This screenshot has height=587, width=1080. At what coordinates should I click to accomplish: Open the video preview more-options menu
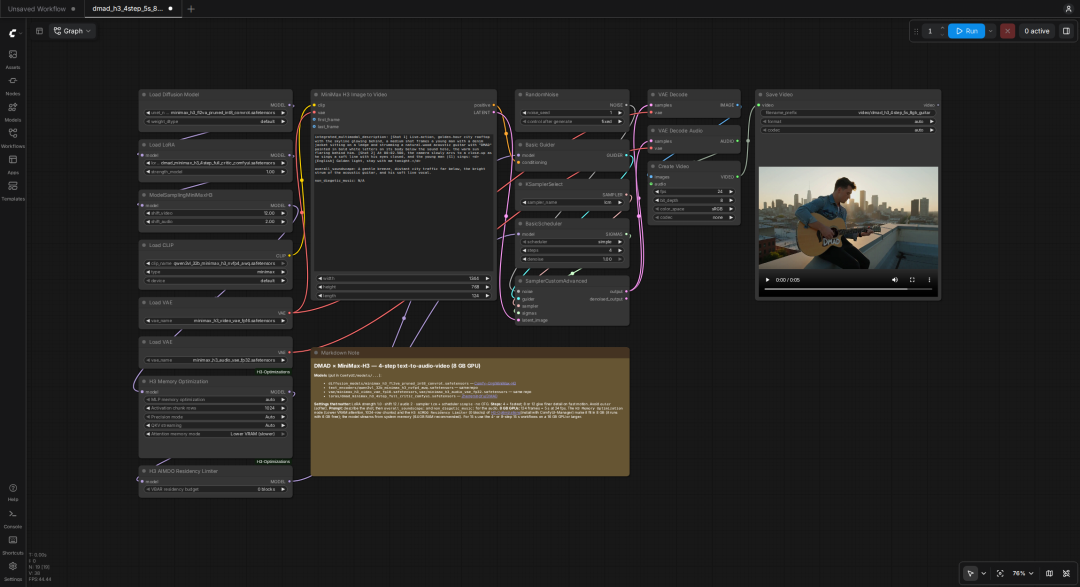point(929,280)
